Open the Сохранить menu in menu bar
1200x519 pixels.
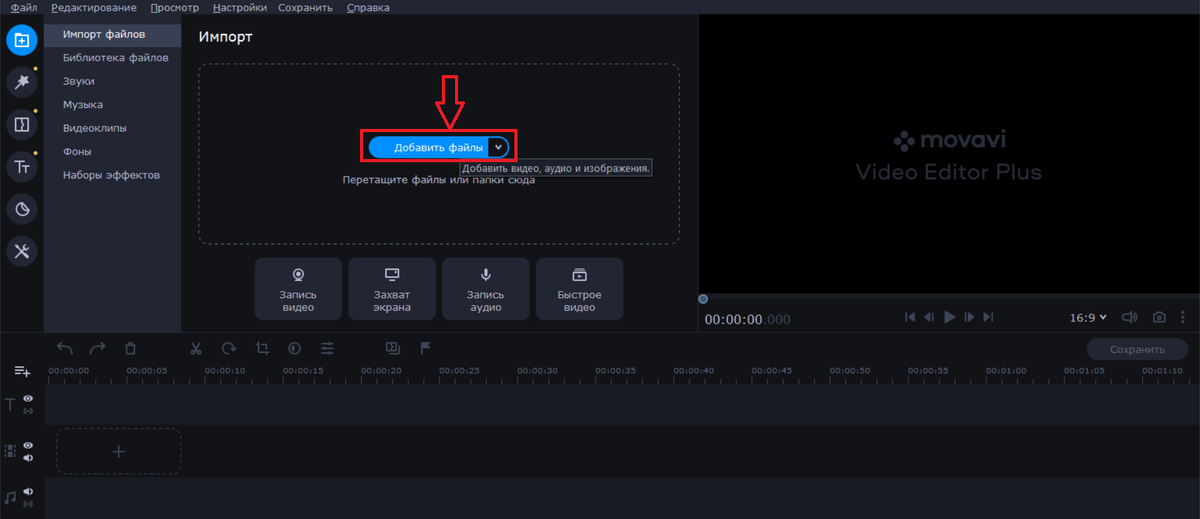(307, 8)
